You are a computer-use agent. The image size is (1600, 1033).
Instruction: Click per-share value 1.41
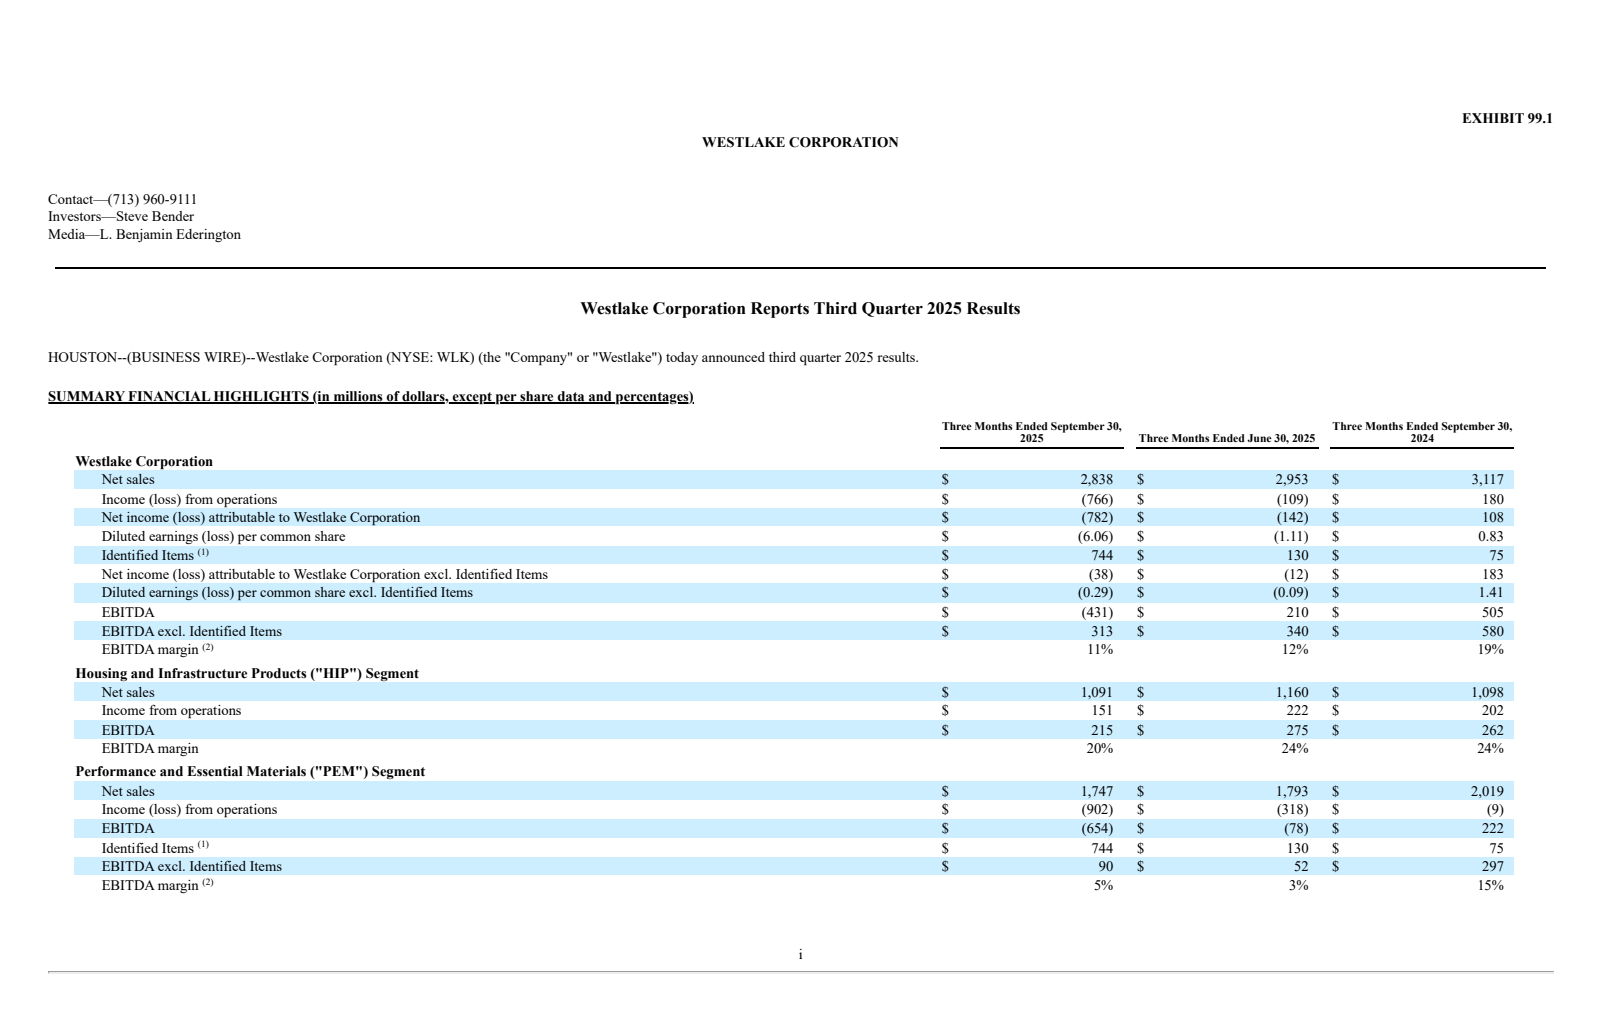coord(1490,592)
